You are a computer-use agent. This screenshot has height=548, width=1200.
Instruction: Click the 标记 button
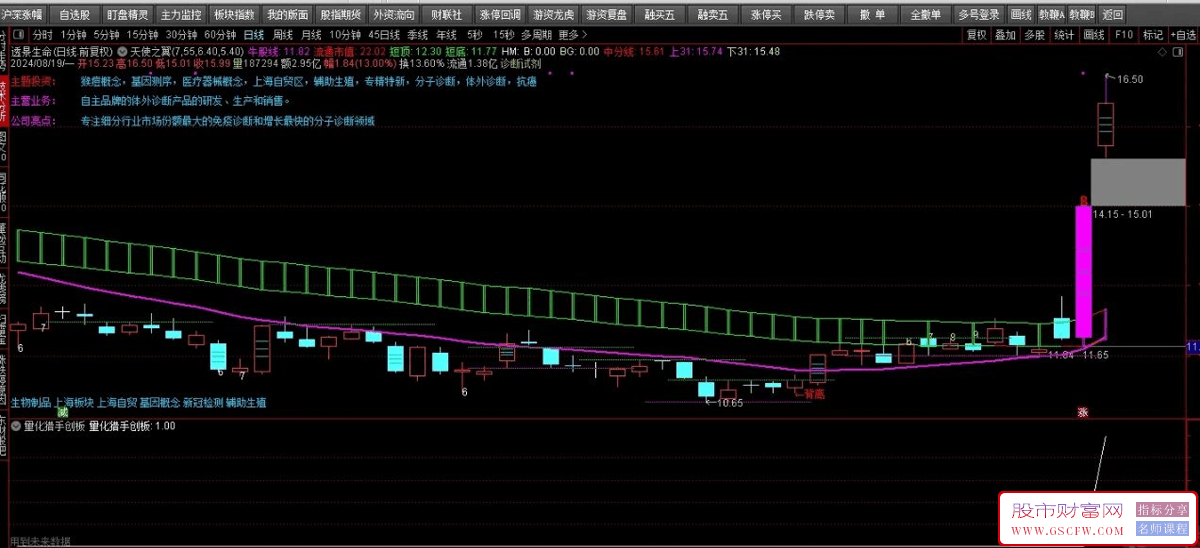point(1153,34)
